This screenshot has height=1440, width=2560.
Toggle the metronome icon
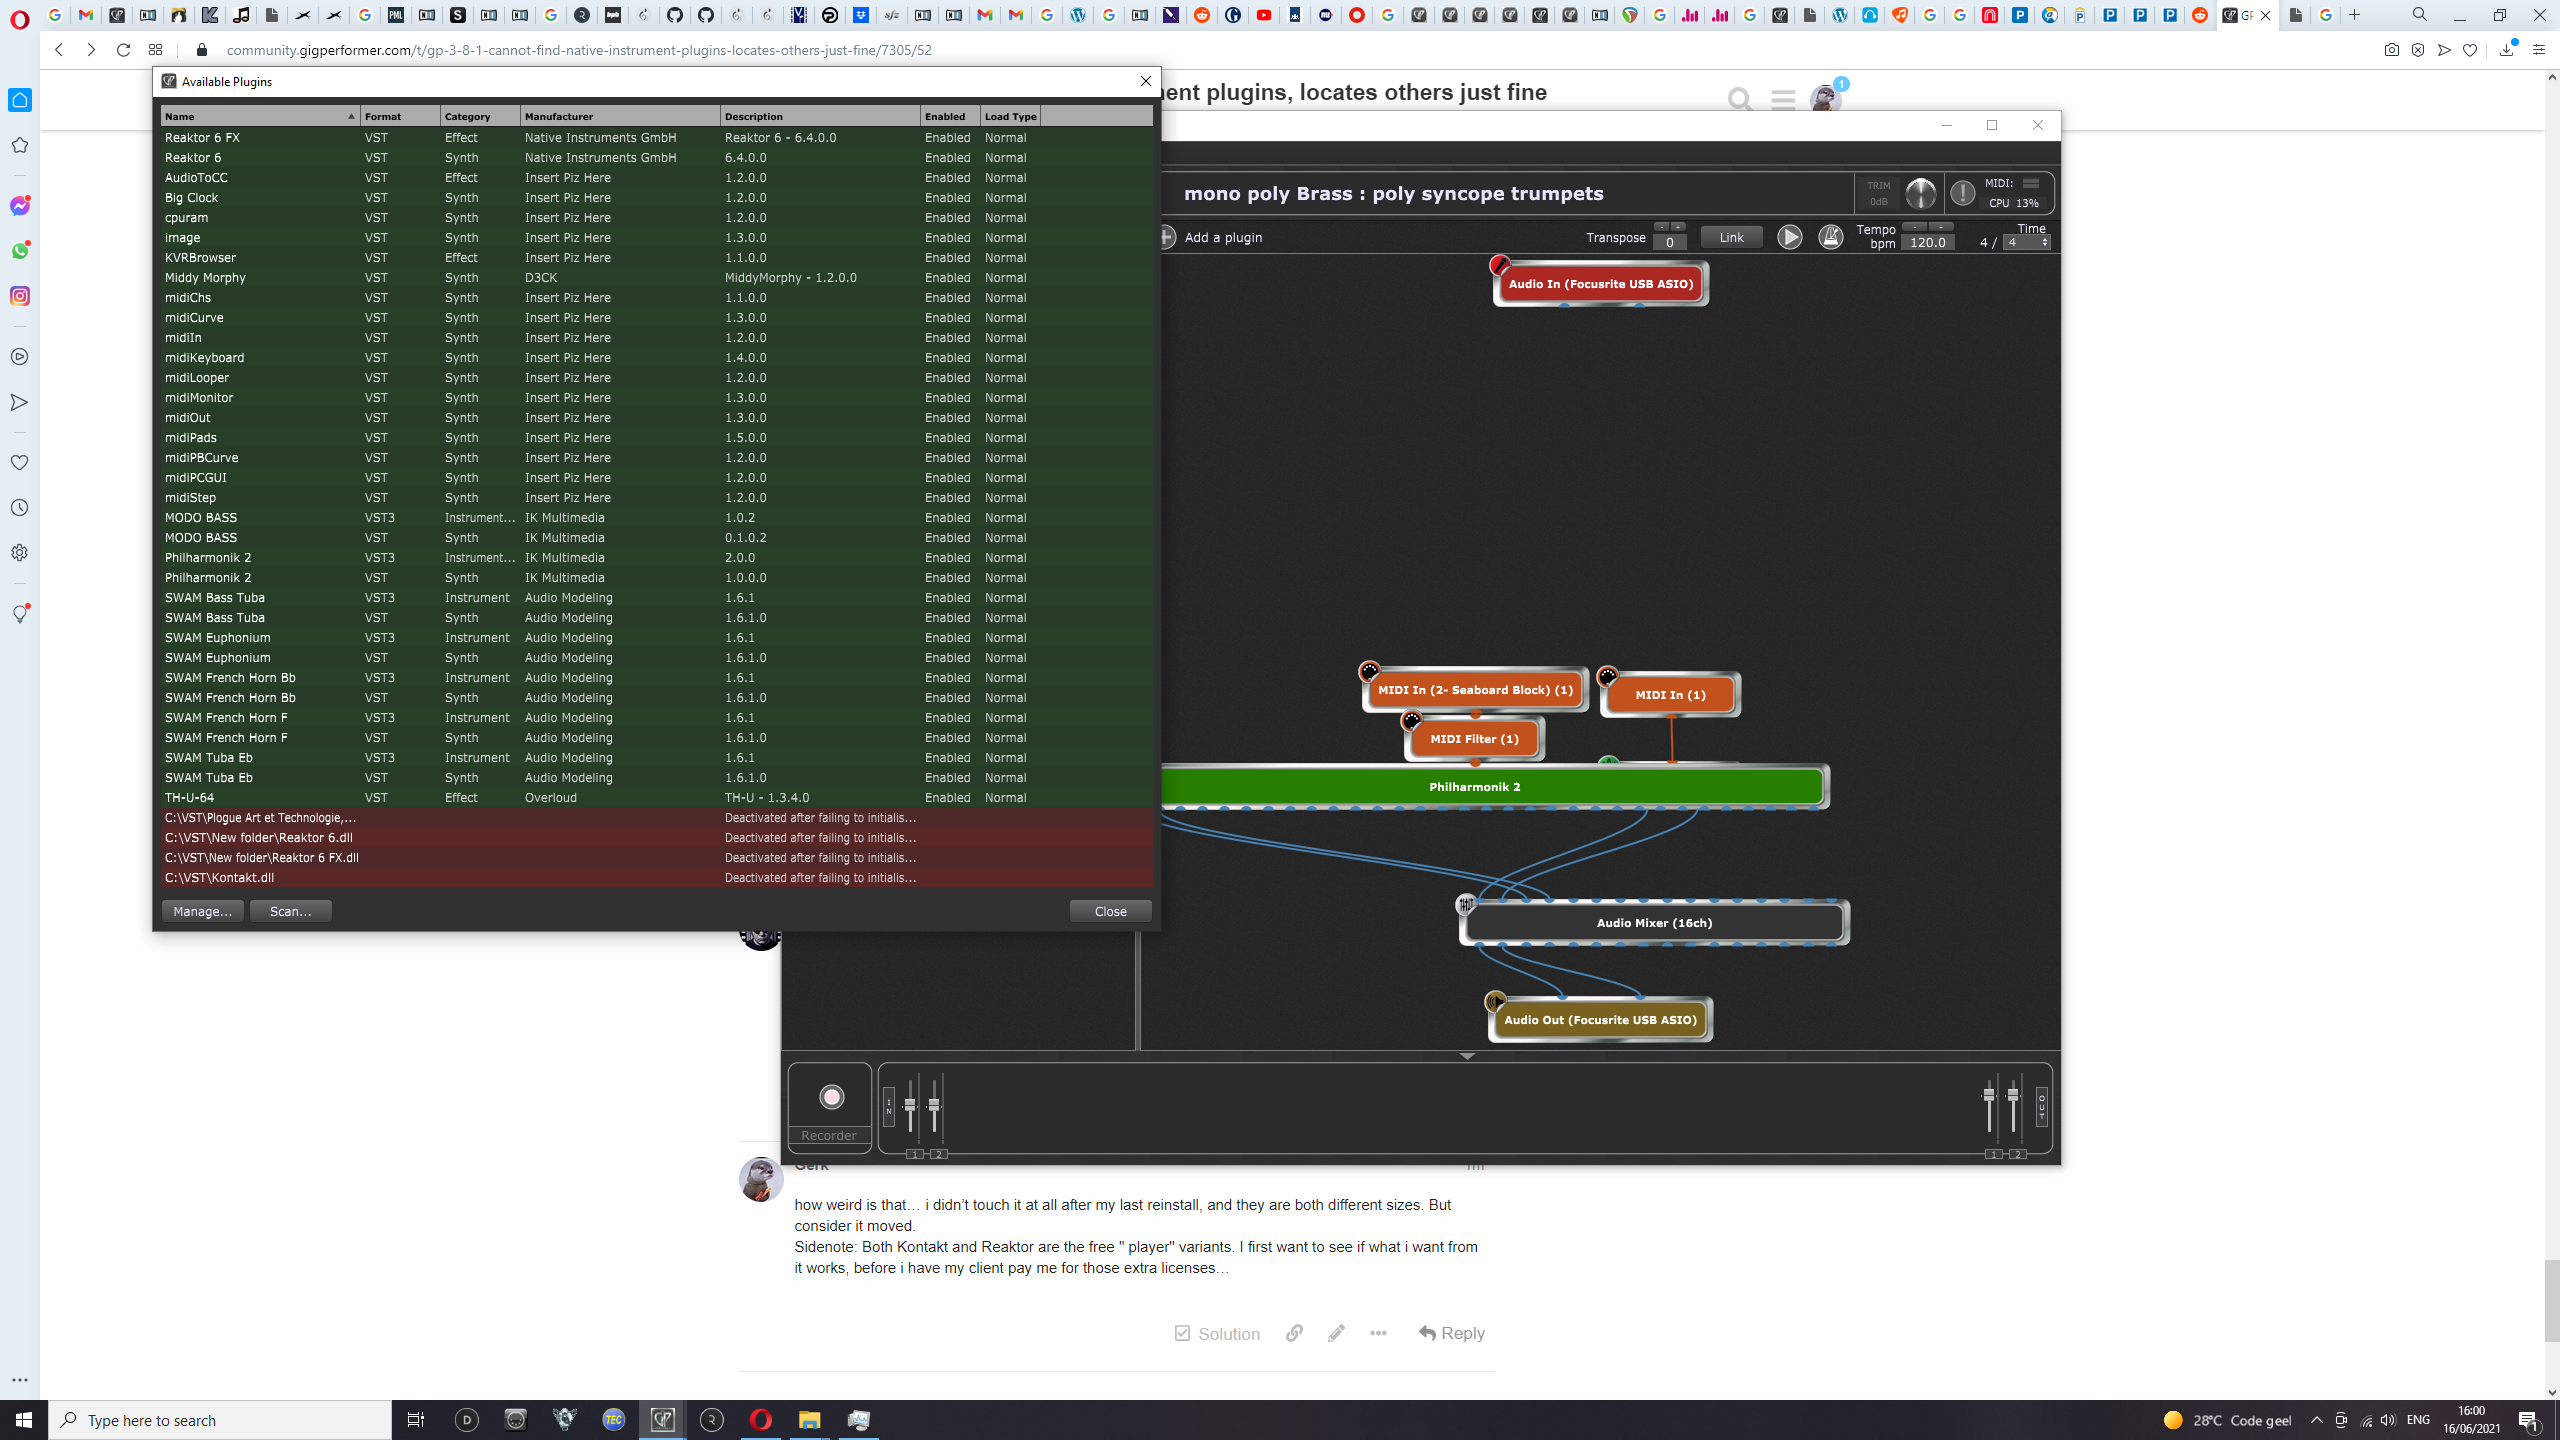tap(1830, 237)
